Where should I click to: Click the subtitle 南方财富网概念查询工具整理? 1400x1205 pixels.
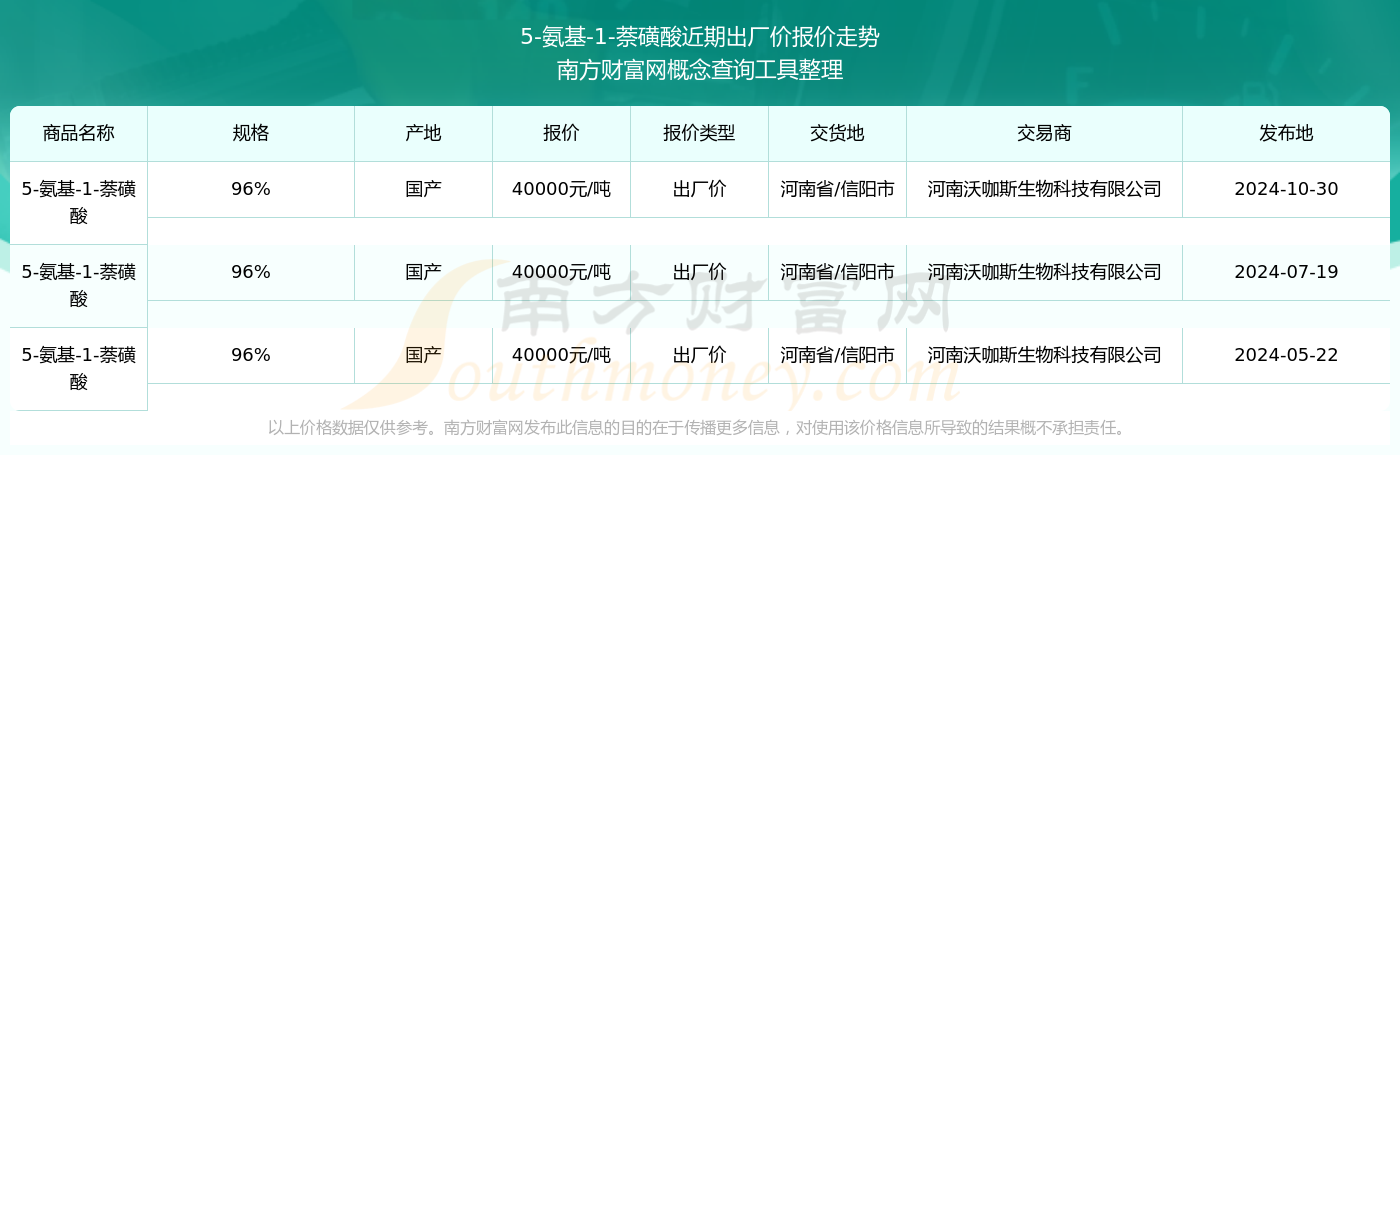click(x=700, y=70)
